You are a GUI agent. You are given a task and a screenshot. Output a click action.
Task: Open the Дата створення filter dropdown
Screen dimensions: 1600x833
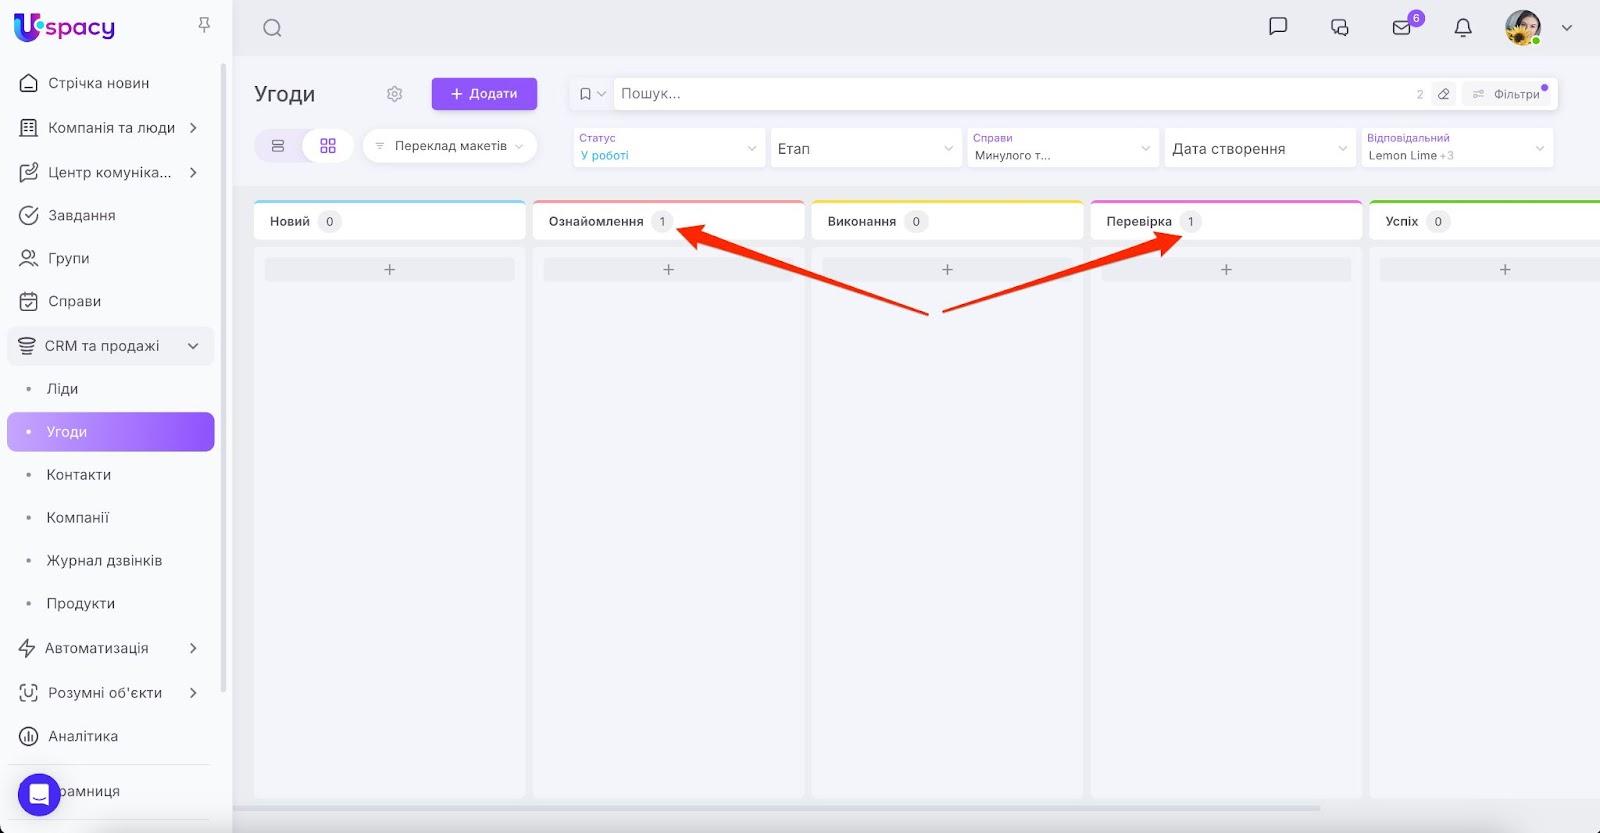pyautogui.click(x=1260, y=148)
